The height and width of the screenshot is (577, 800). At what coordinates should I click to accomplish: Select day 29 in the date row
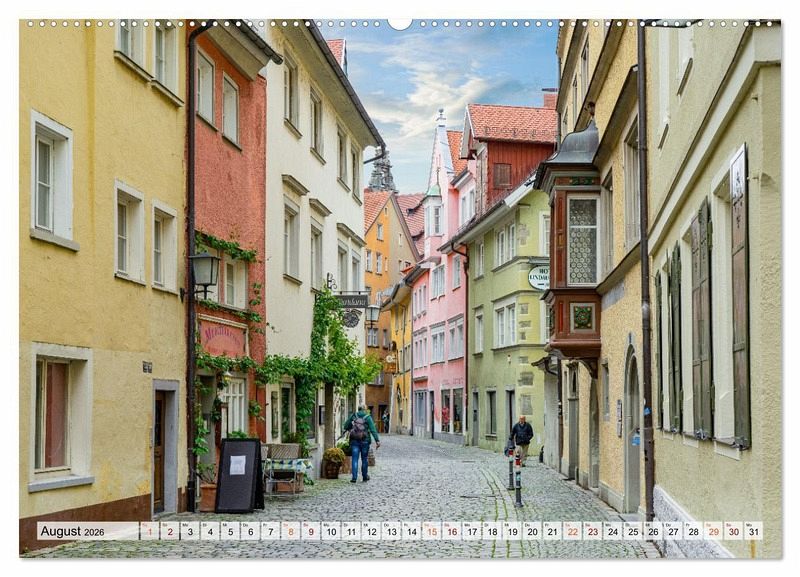tap(713, 531)
